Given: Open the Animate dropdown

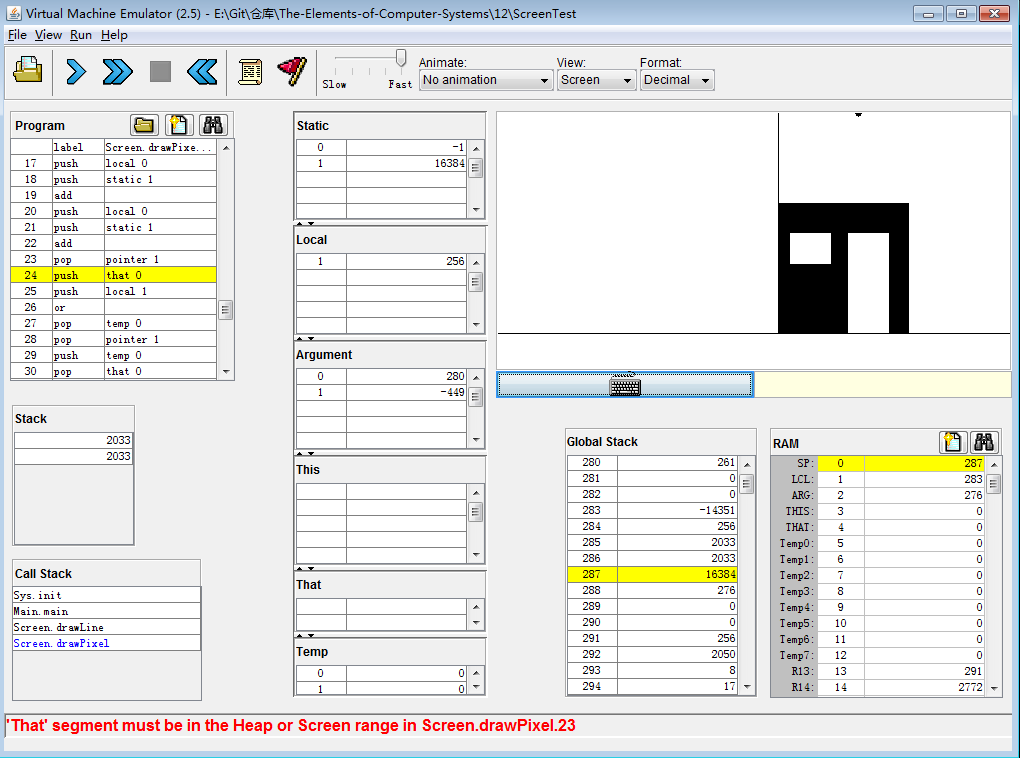Looking at the screenshot, I should coord(486,80).
